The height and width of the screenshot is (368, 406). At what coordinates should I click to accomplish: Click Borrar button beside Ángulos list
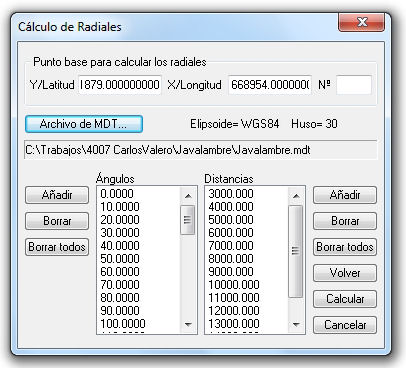click(x=57, y=221)
